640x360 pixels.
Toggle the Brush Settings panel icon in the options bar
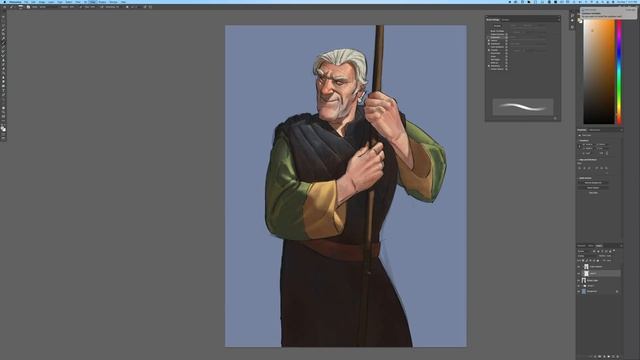[x=28, y=7]
